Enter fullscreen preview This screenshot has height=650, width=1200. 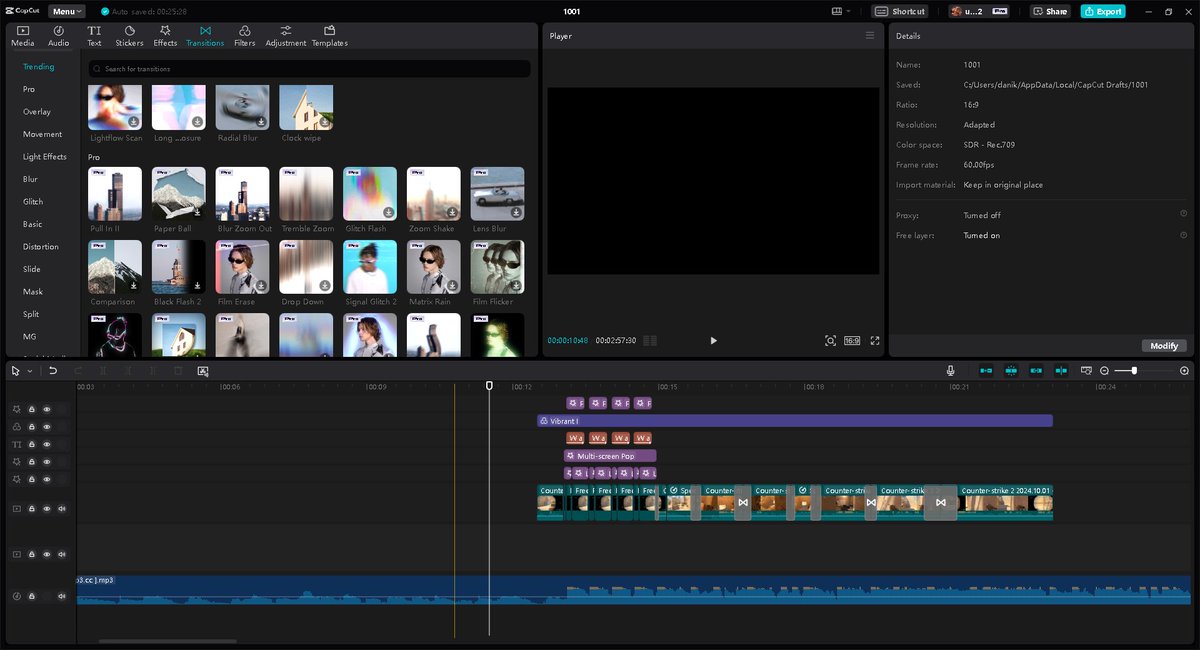875,341
